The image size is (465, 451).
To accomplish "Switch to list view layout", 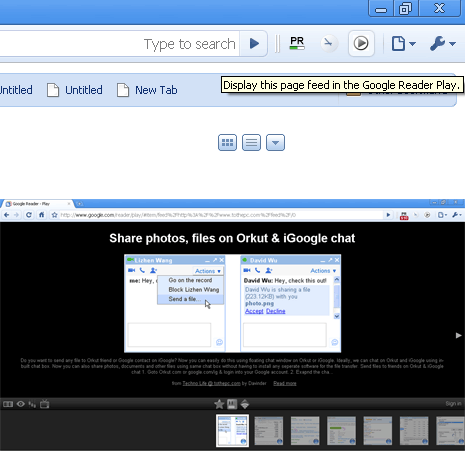I will coord(251,143).
